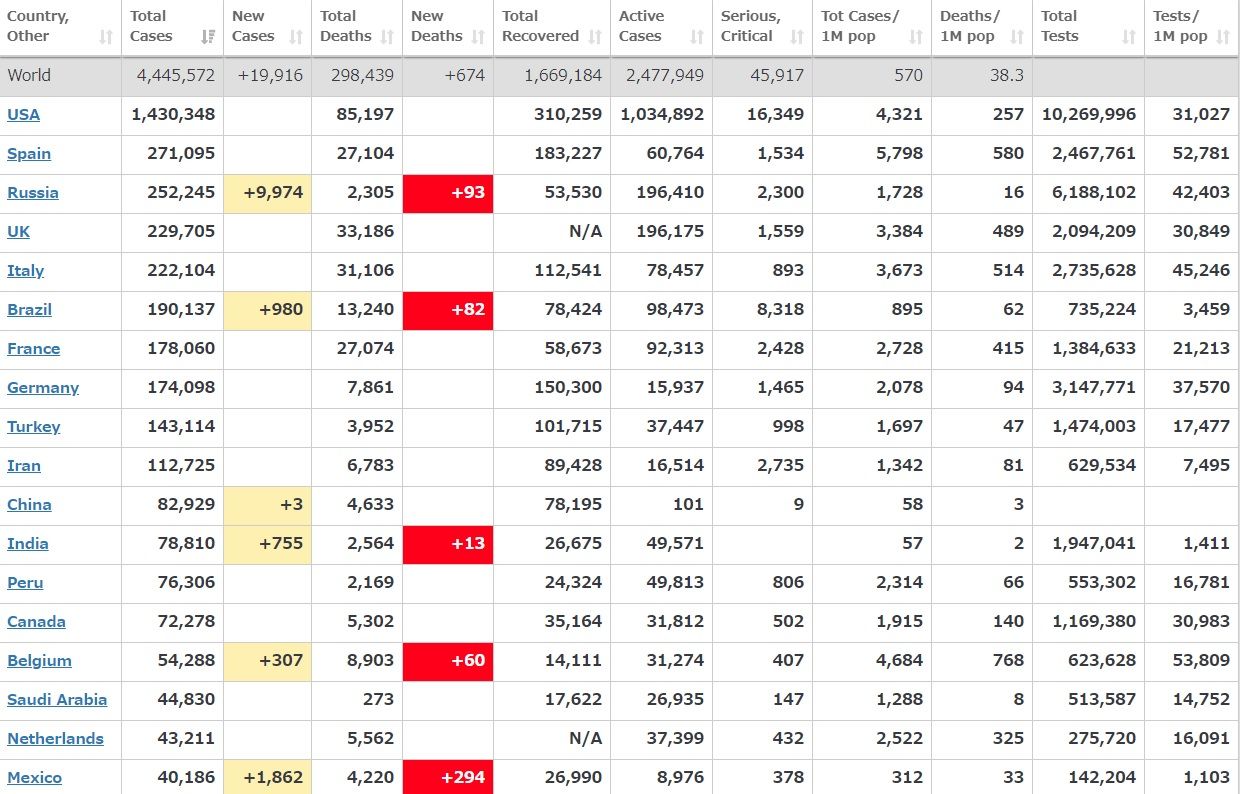Click sort arrows in Tot Cases/1M pop header
Viewport: 1240px width, 794px height.
(x=916, y=37)
